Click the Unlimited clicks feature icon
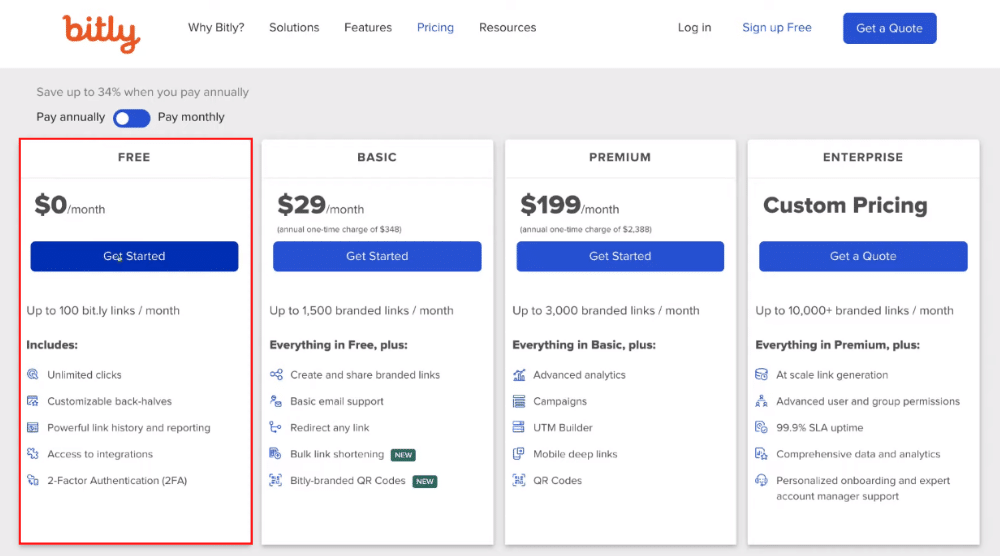Screen dimensions: 1000x556 click(x=33, y=374)
